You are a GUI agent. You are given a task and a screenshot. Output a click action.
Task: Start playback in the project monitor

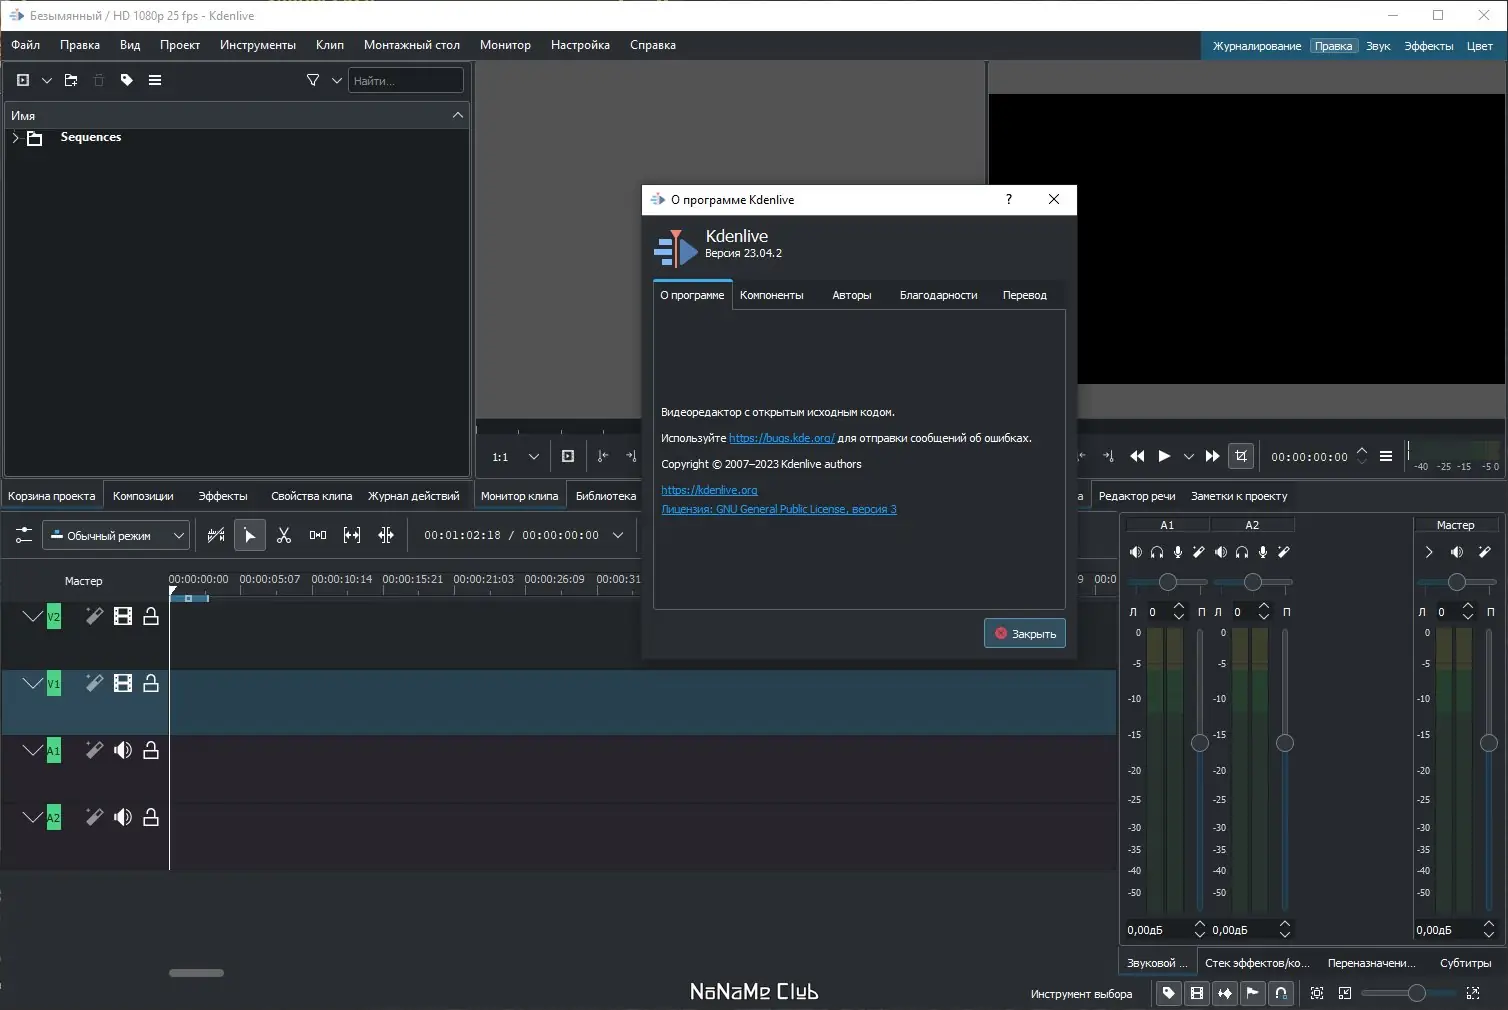click(1164, 456)
